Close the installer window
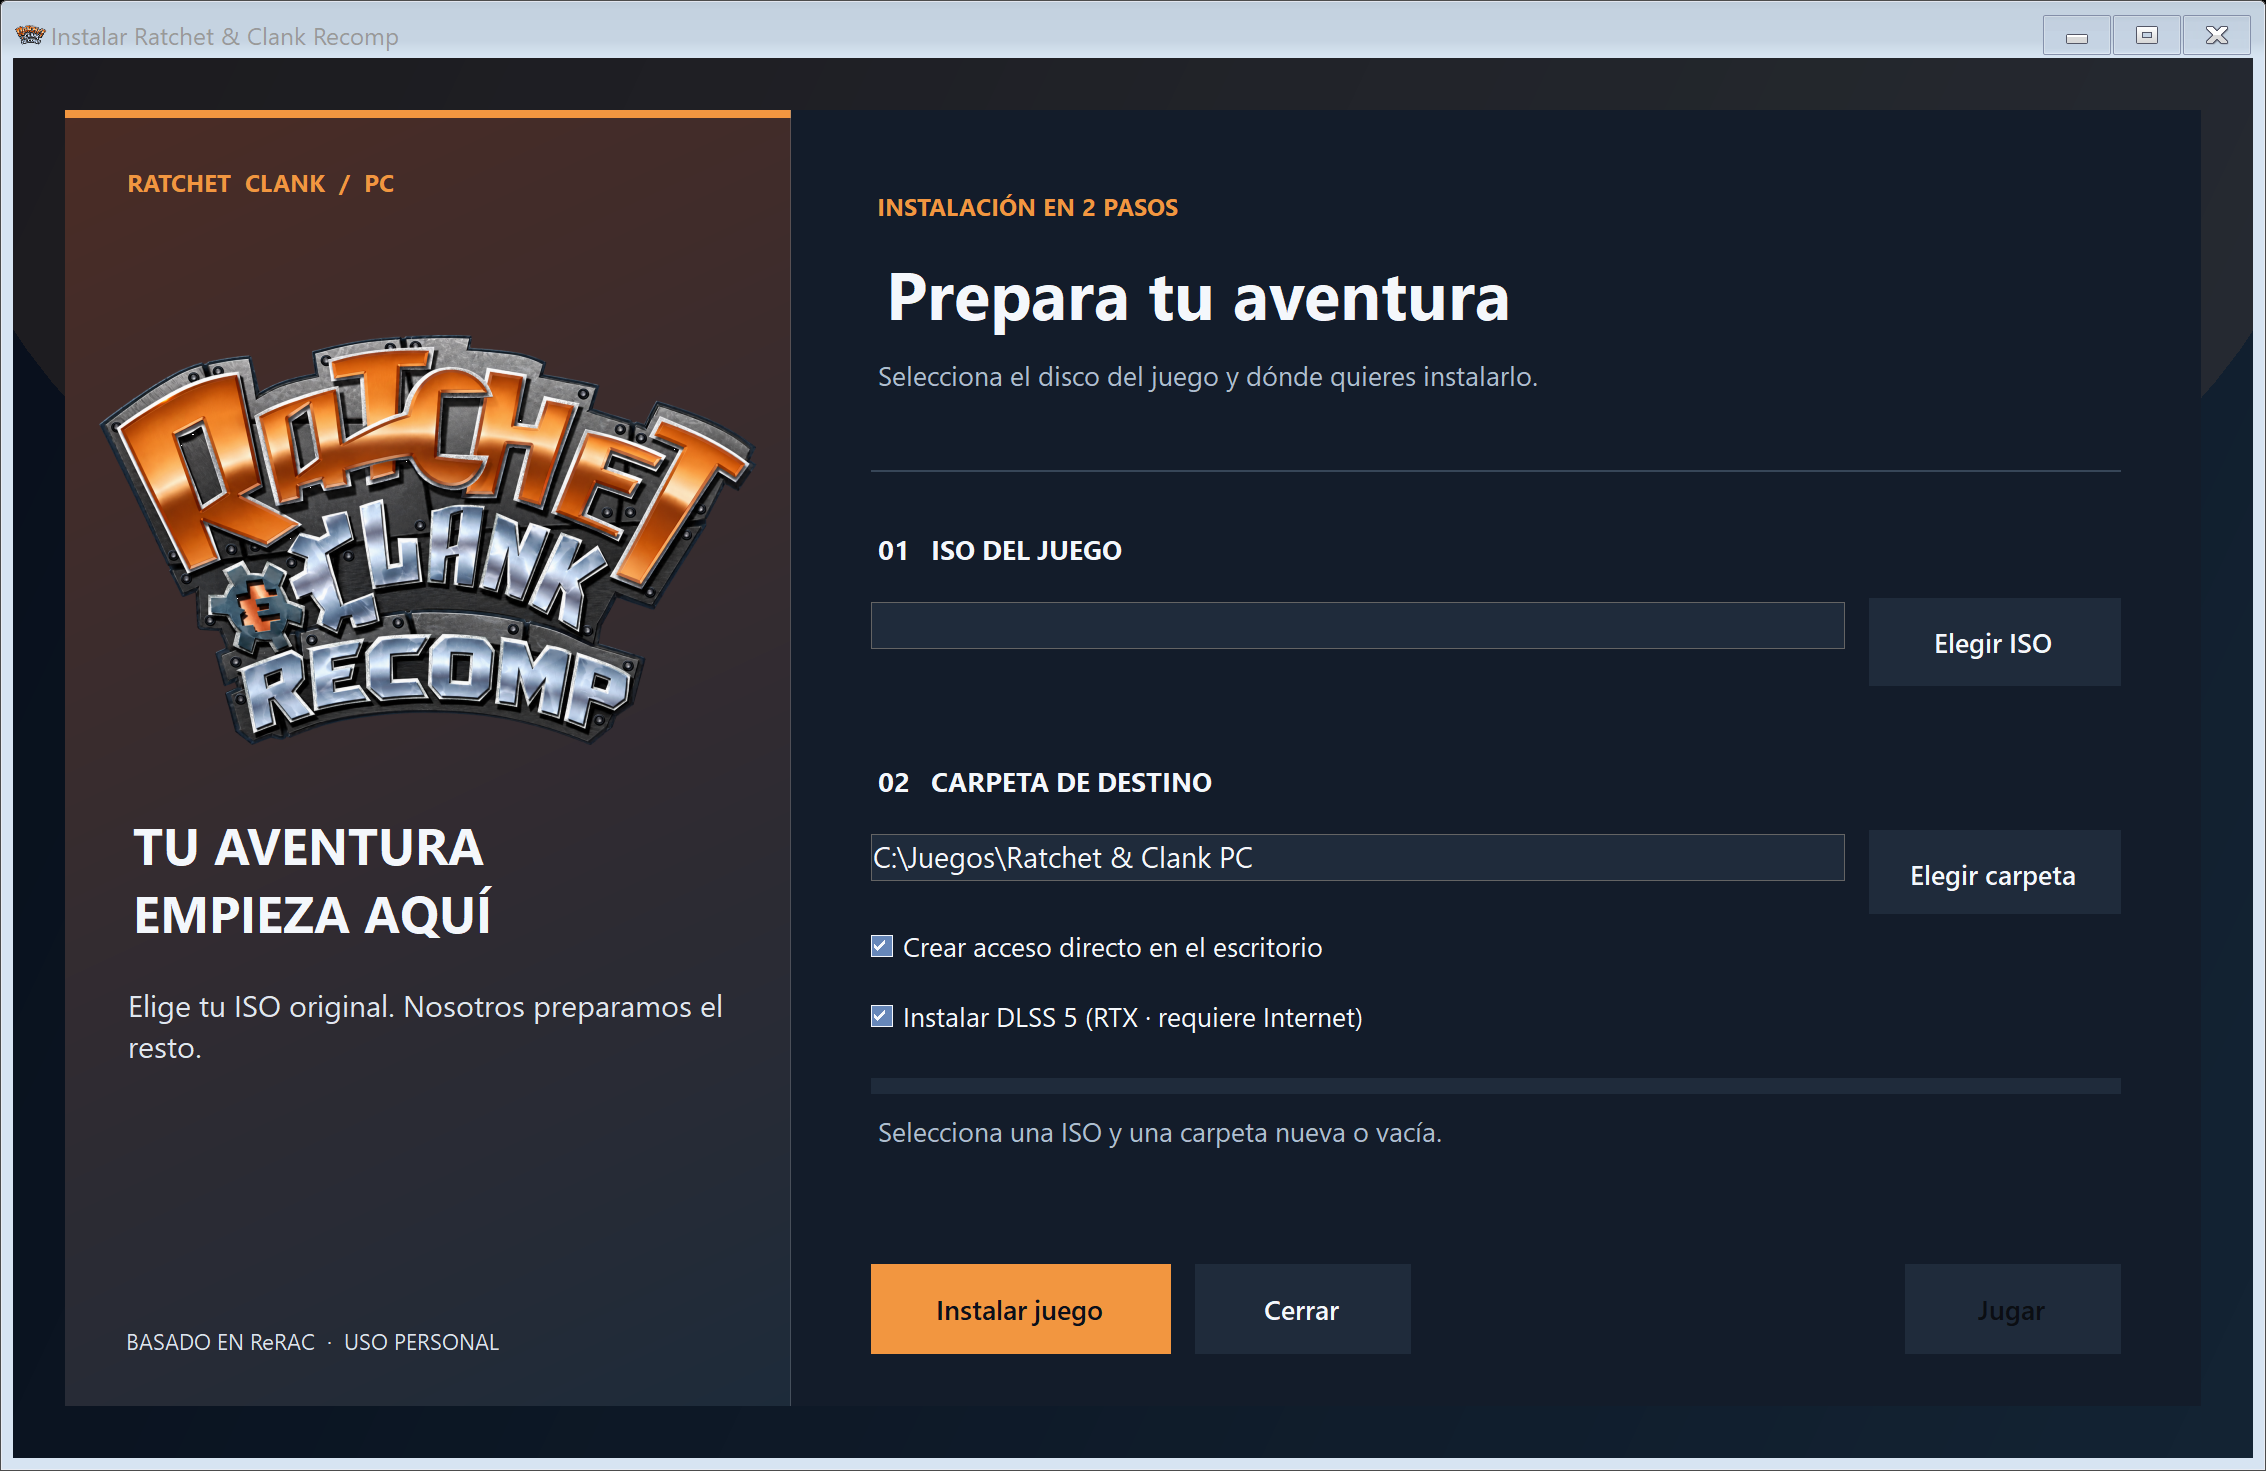The height and width of the screenshot is (1471, 2266). pyautogui.click(x=2217, y=36)
